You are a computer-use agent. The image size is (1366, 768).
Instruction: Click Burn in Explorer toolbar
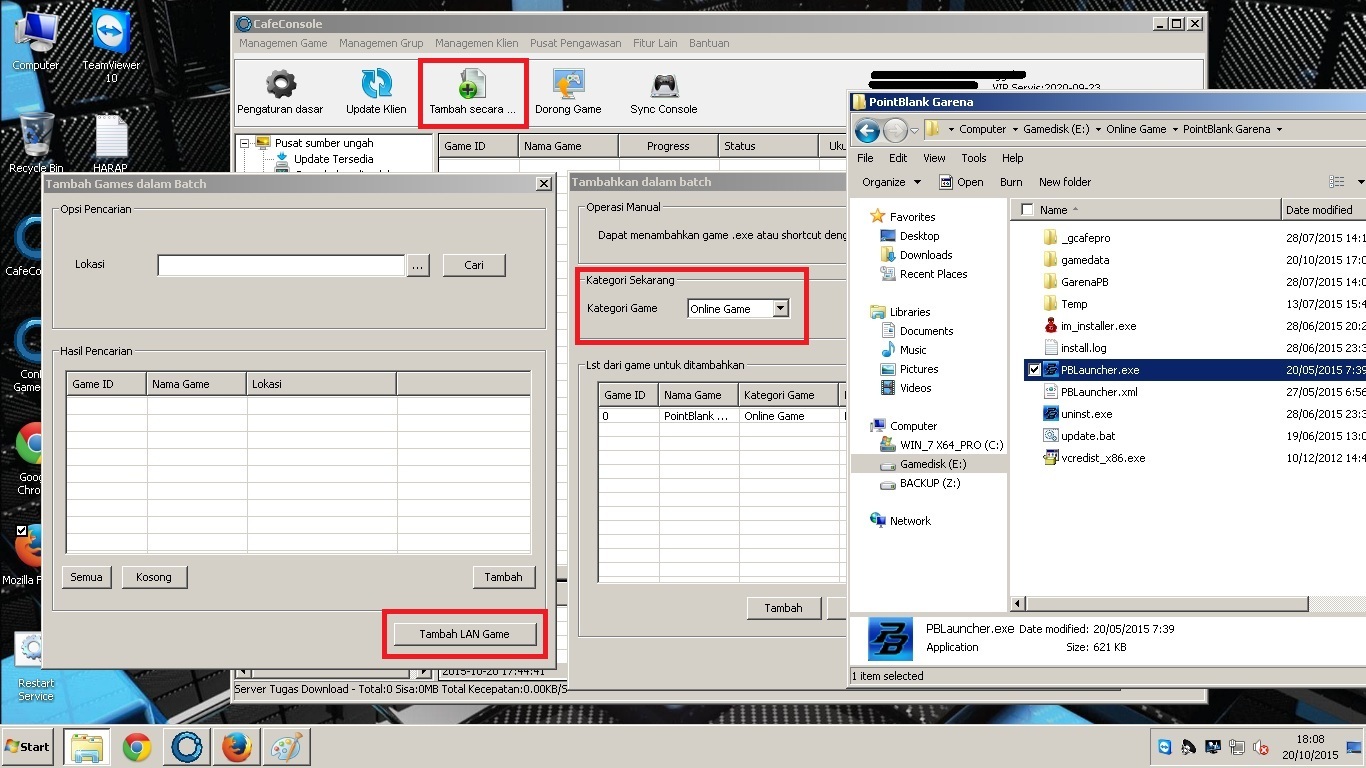click(x=1011, y=182)
